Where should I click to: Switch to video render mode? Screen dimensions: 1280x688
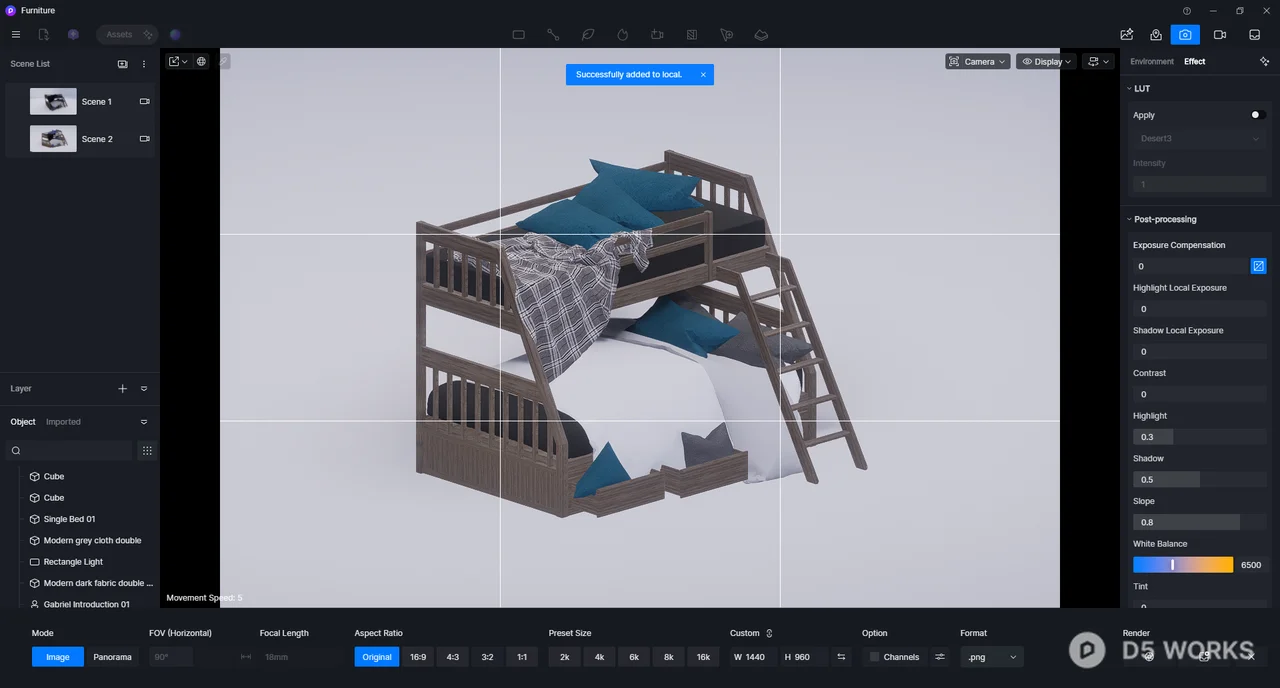pyautogui.click(x=1220, y=34)
